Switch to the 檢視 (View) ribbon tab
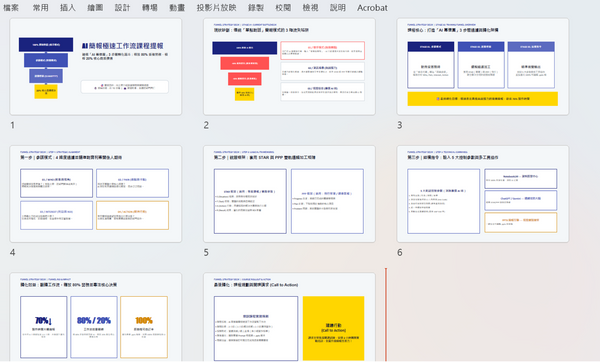This screenshot has width=600, height=362. (310, 8)
